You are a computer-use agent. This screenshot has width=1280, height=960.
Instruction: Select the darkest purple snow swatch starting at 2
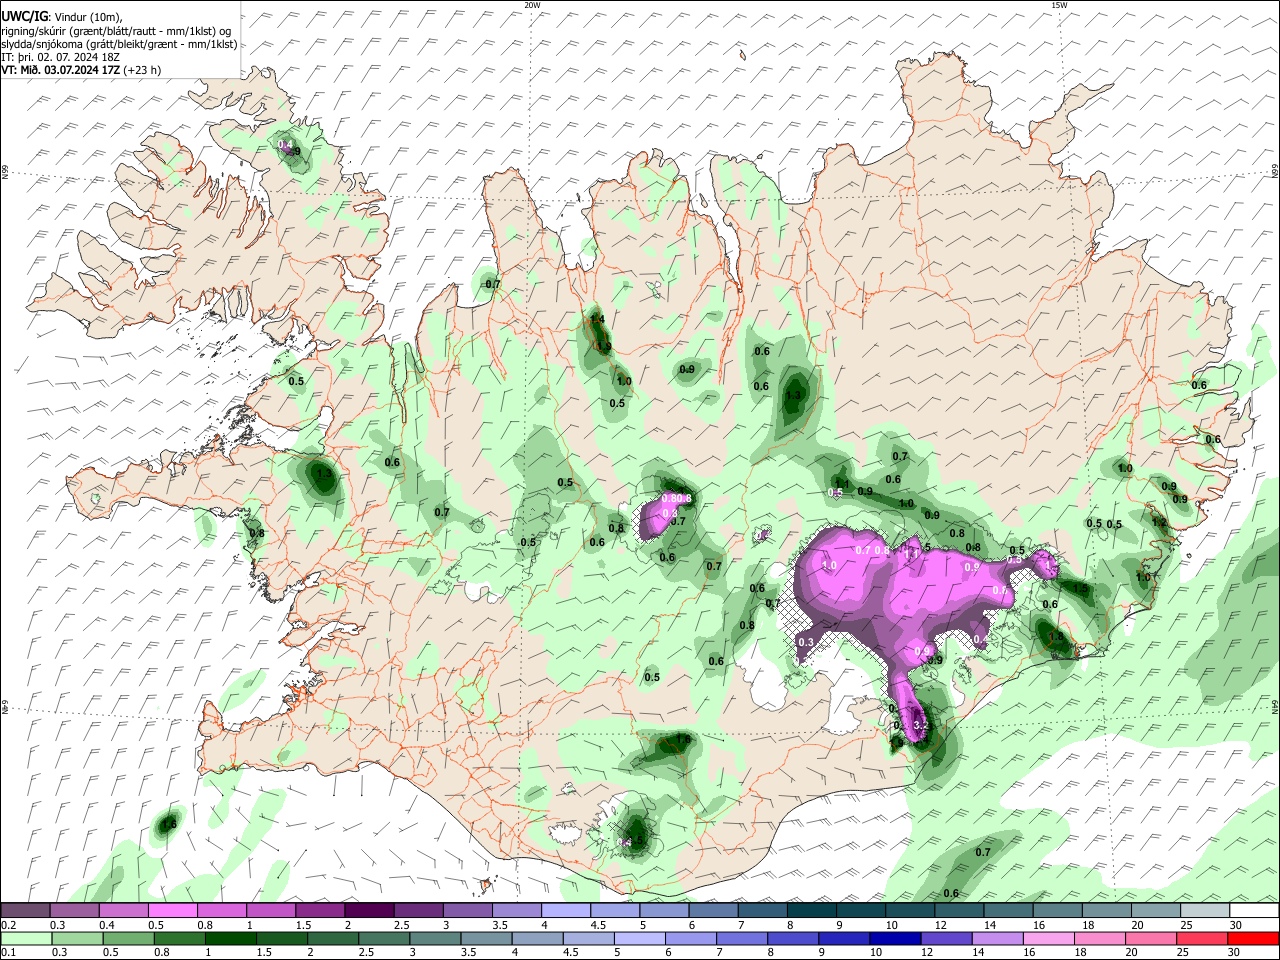pos(369,910)
